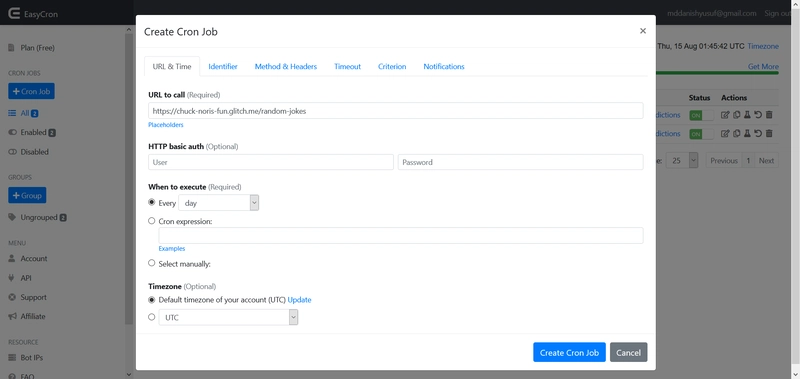The height and width of the screenshot is (379, 800).
Task: Toggle ON status of first cron job
Action: pyautogui.click(x=702, y=115)
